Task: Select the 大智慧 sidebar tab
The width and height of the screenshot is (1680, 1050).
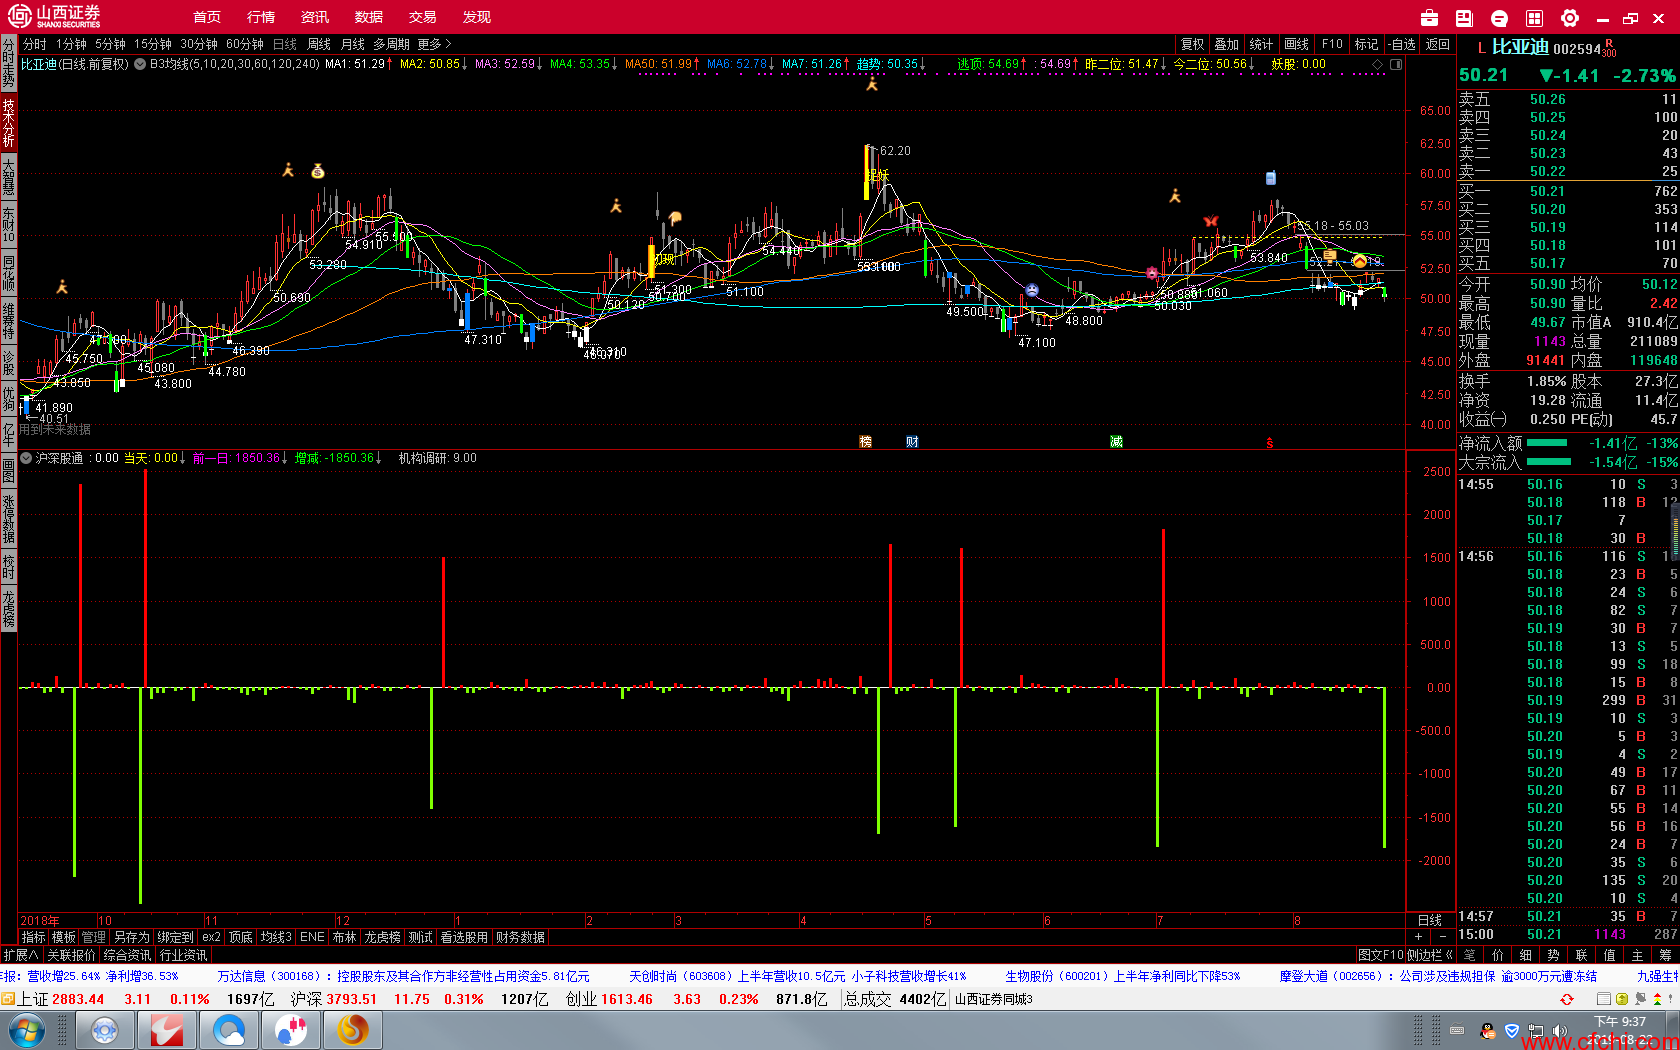Action: [x=9, y=176]
